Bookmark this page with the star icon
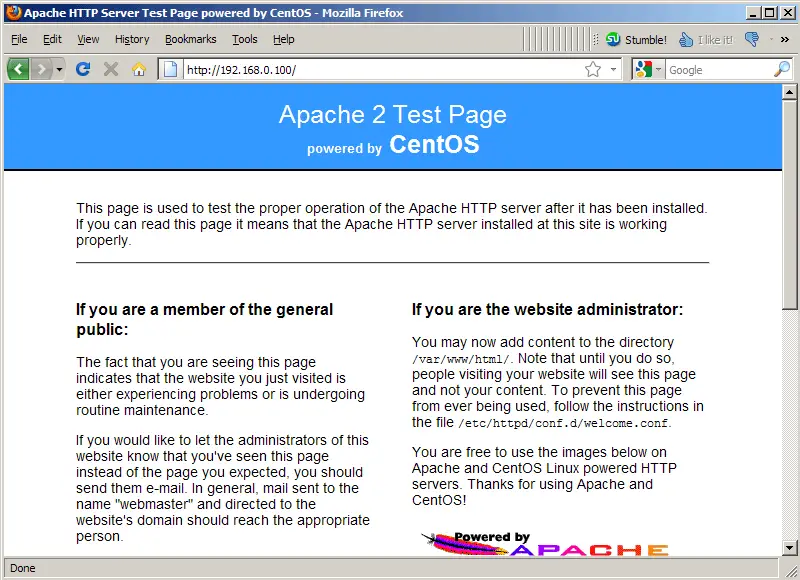 click(593, 69)
